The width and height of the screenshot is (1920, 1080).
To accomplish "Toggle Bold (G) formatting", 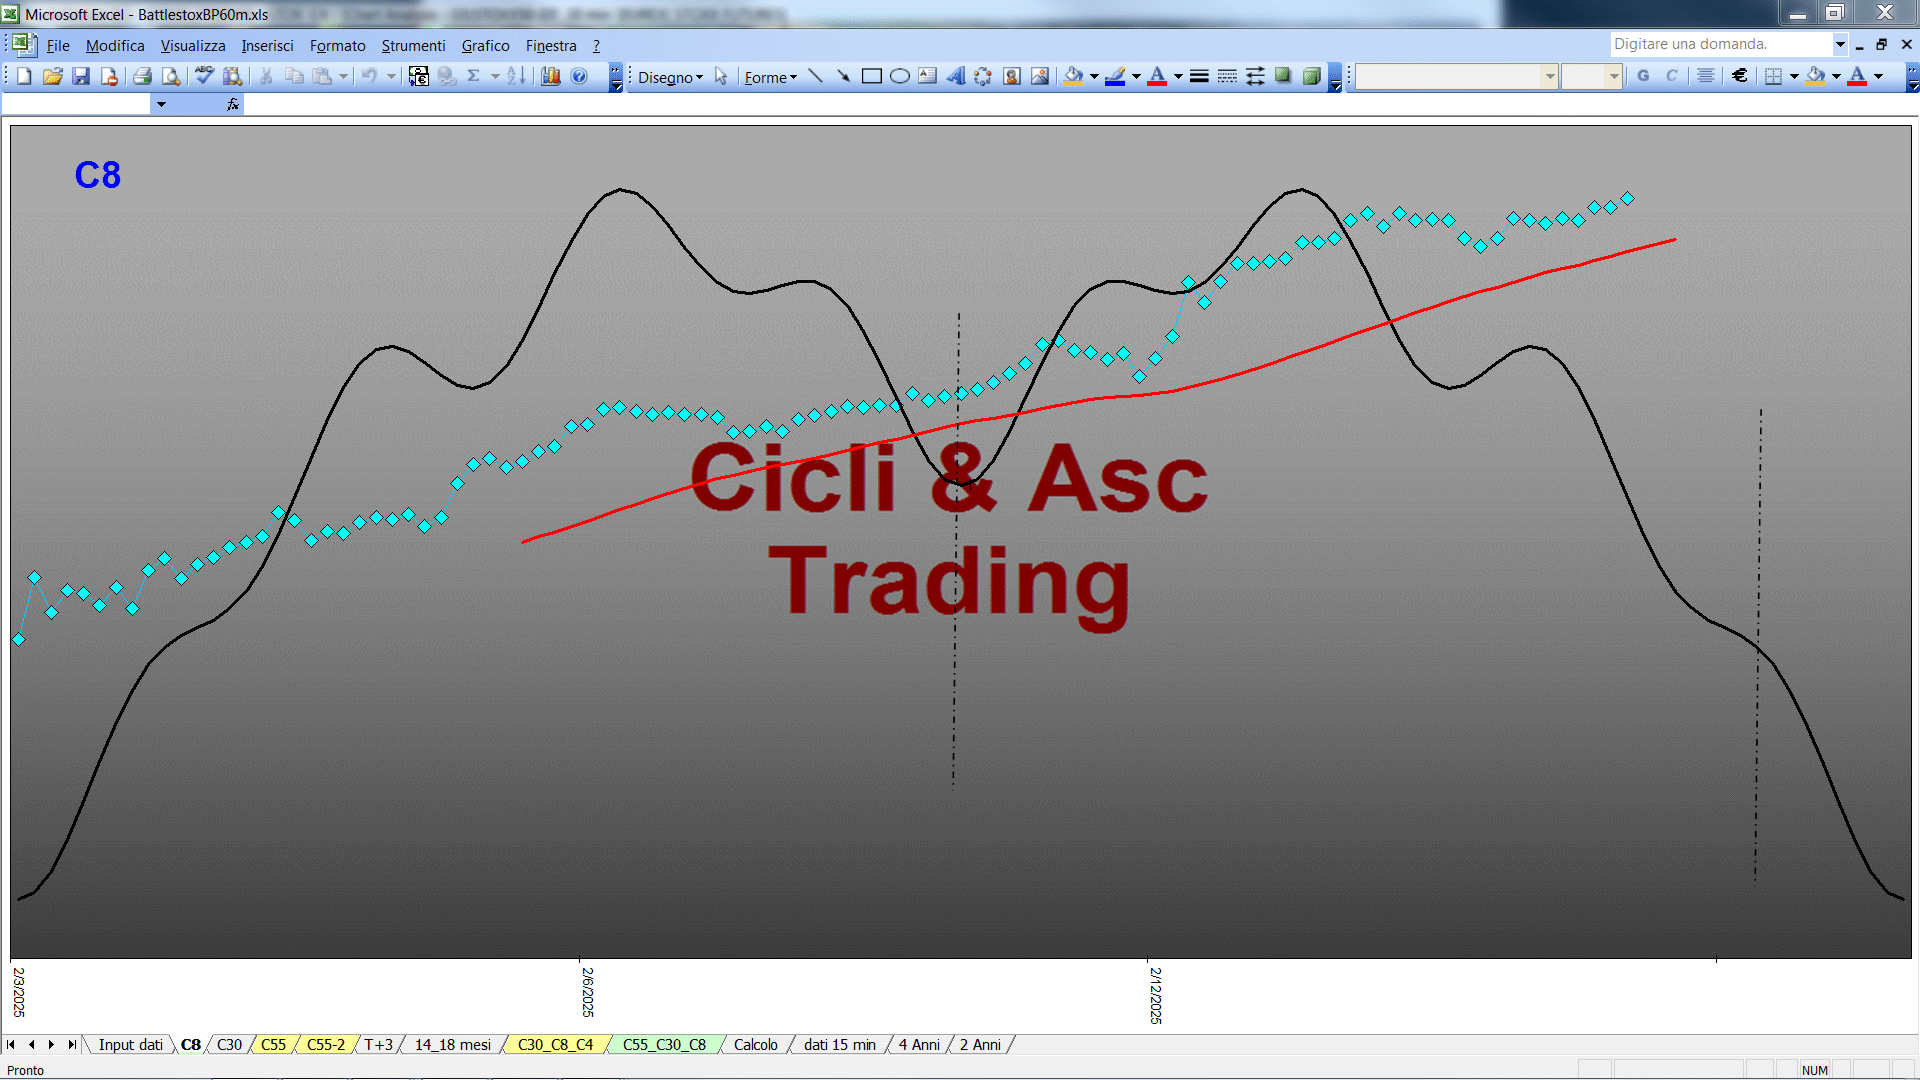I will click(x=1643, y=76).
